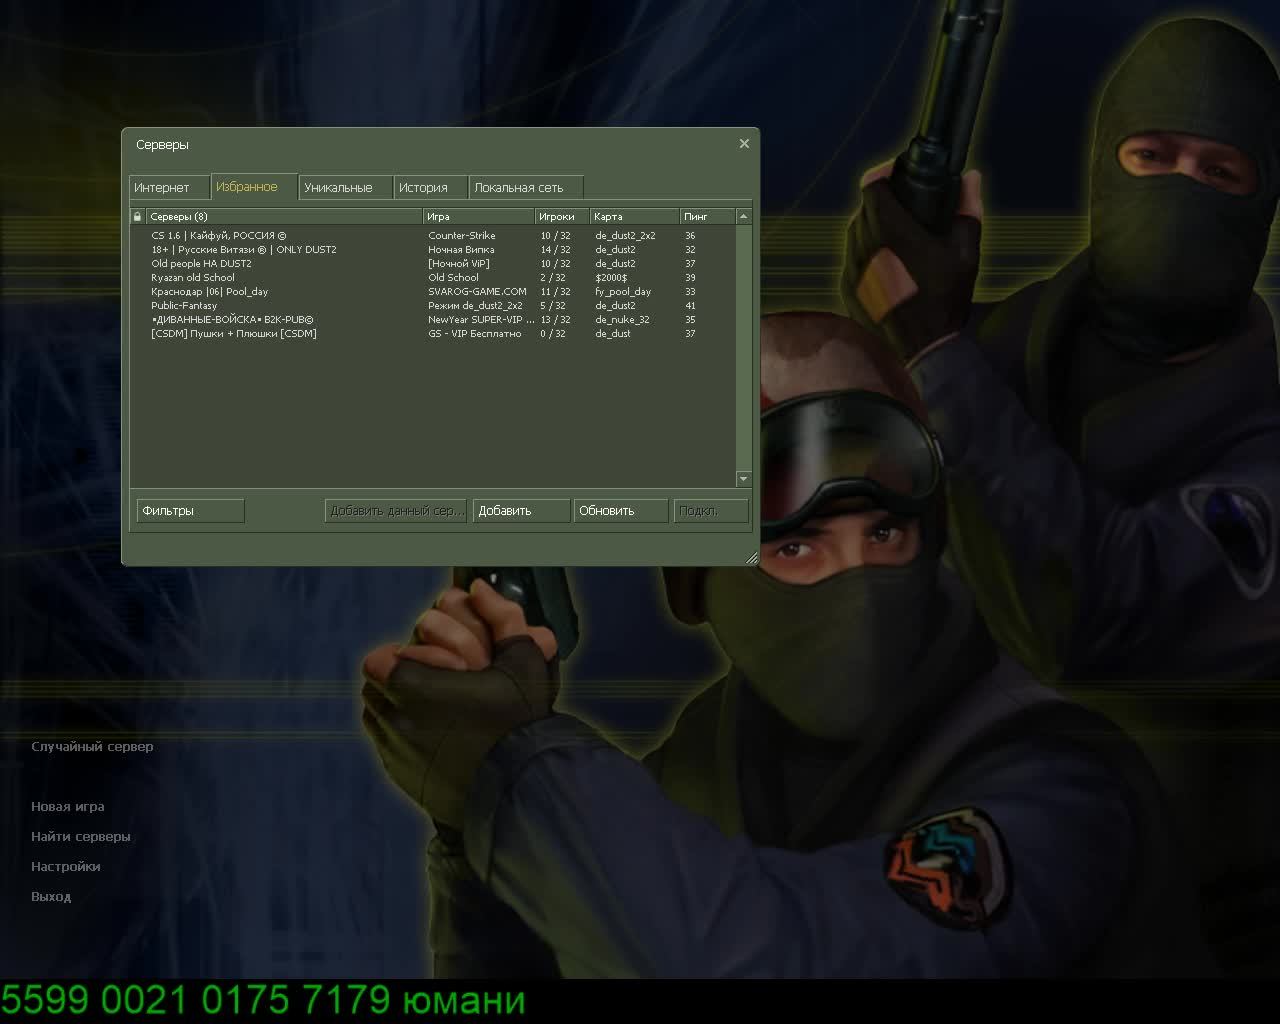Sort by the Карта column header

pos(633,216)
